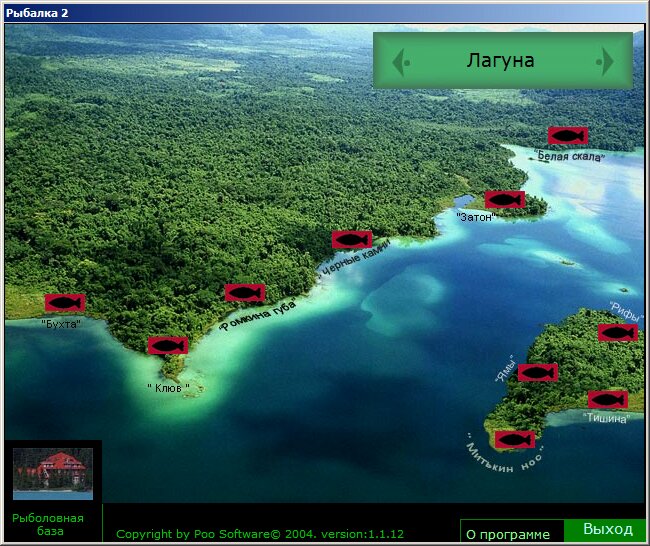Click the fish marker beside "Ямы"
Viewport: 650px width, 546px height.
(537, 372)
